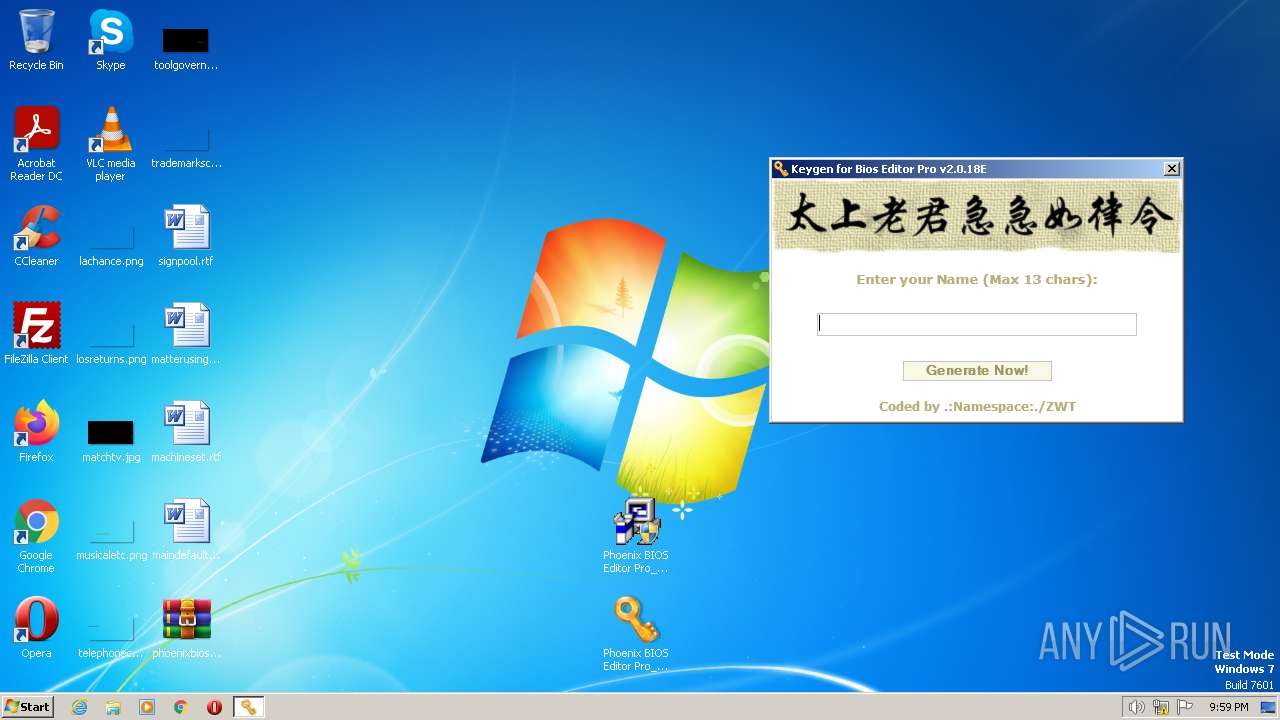
Task: Open the Action Center flag icon
Action: (1185, 707)
